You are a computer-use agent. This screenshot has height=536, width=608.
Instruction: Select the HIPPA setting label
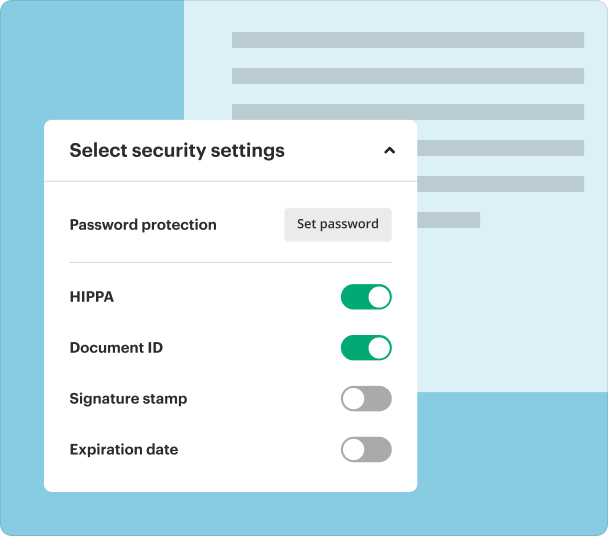[92, 297]
